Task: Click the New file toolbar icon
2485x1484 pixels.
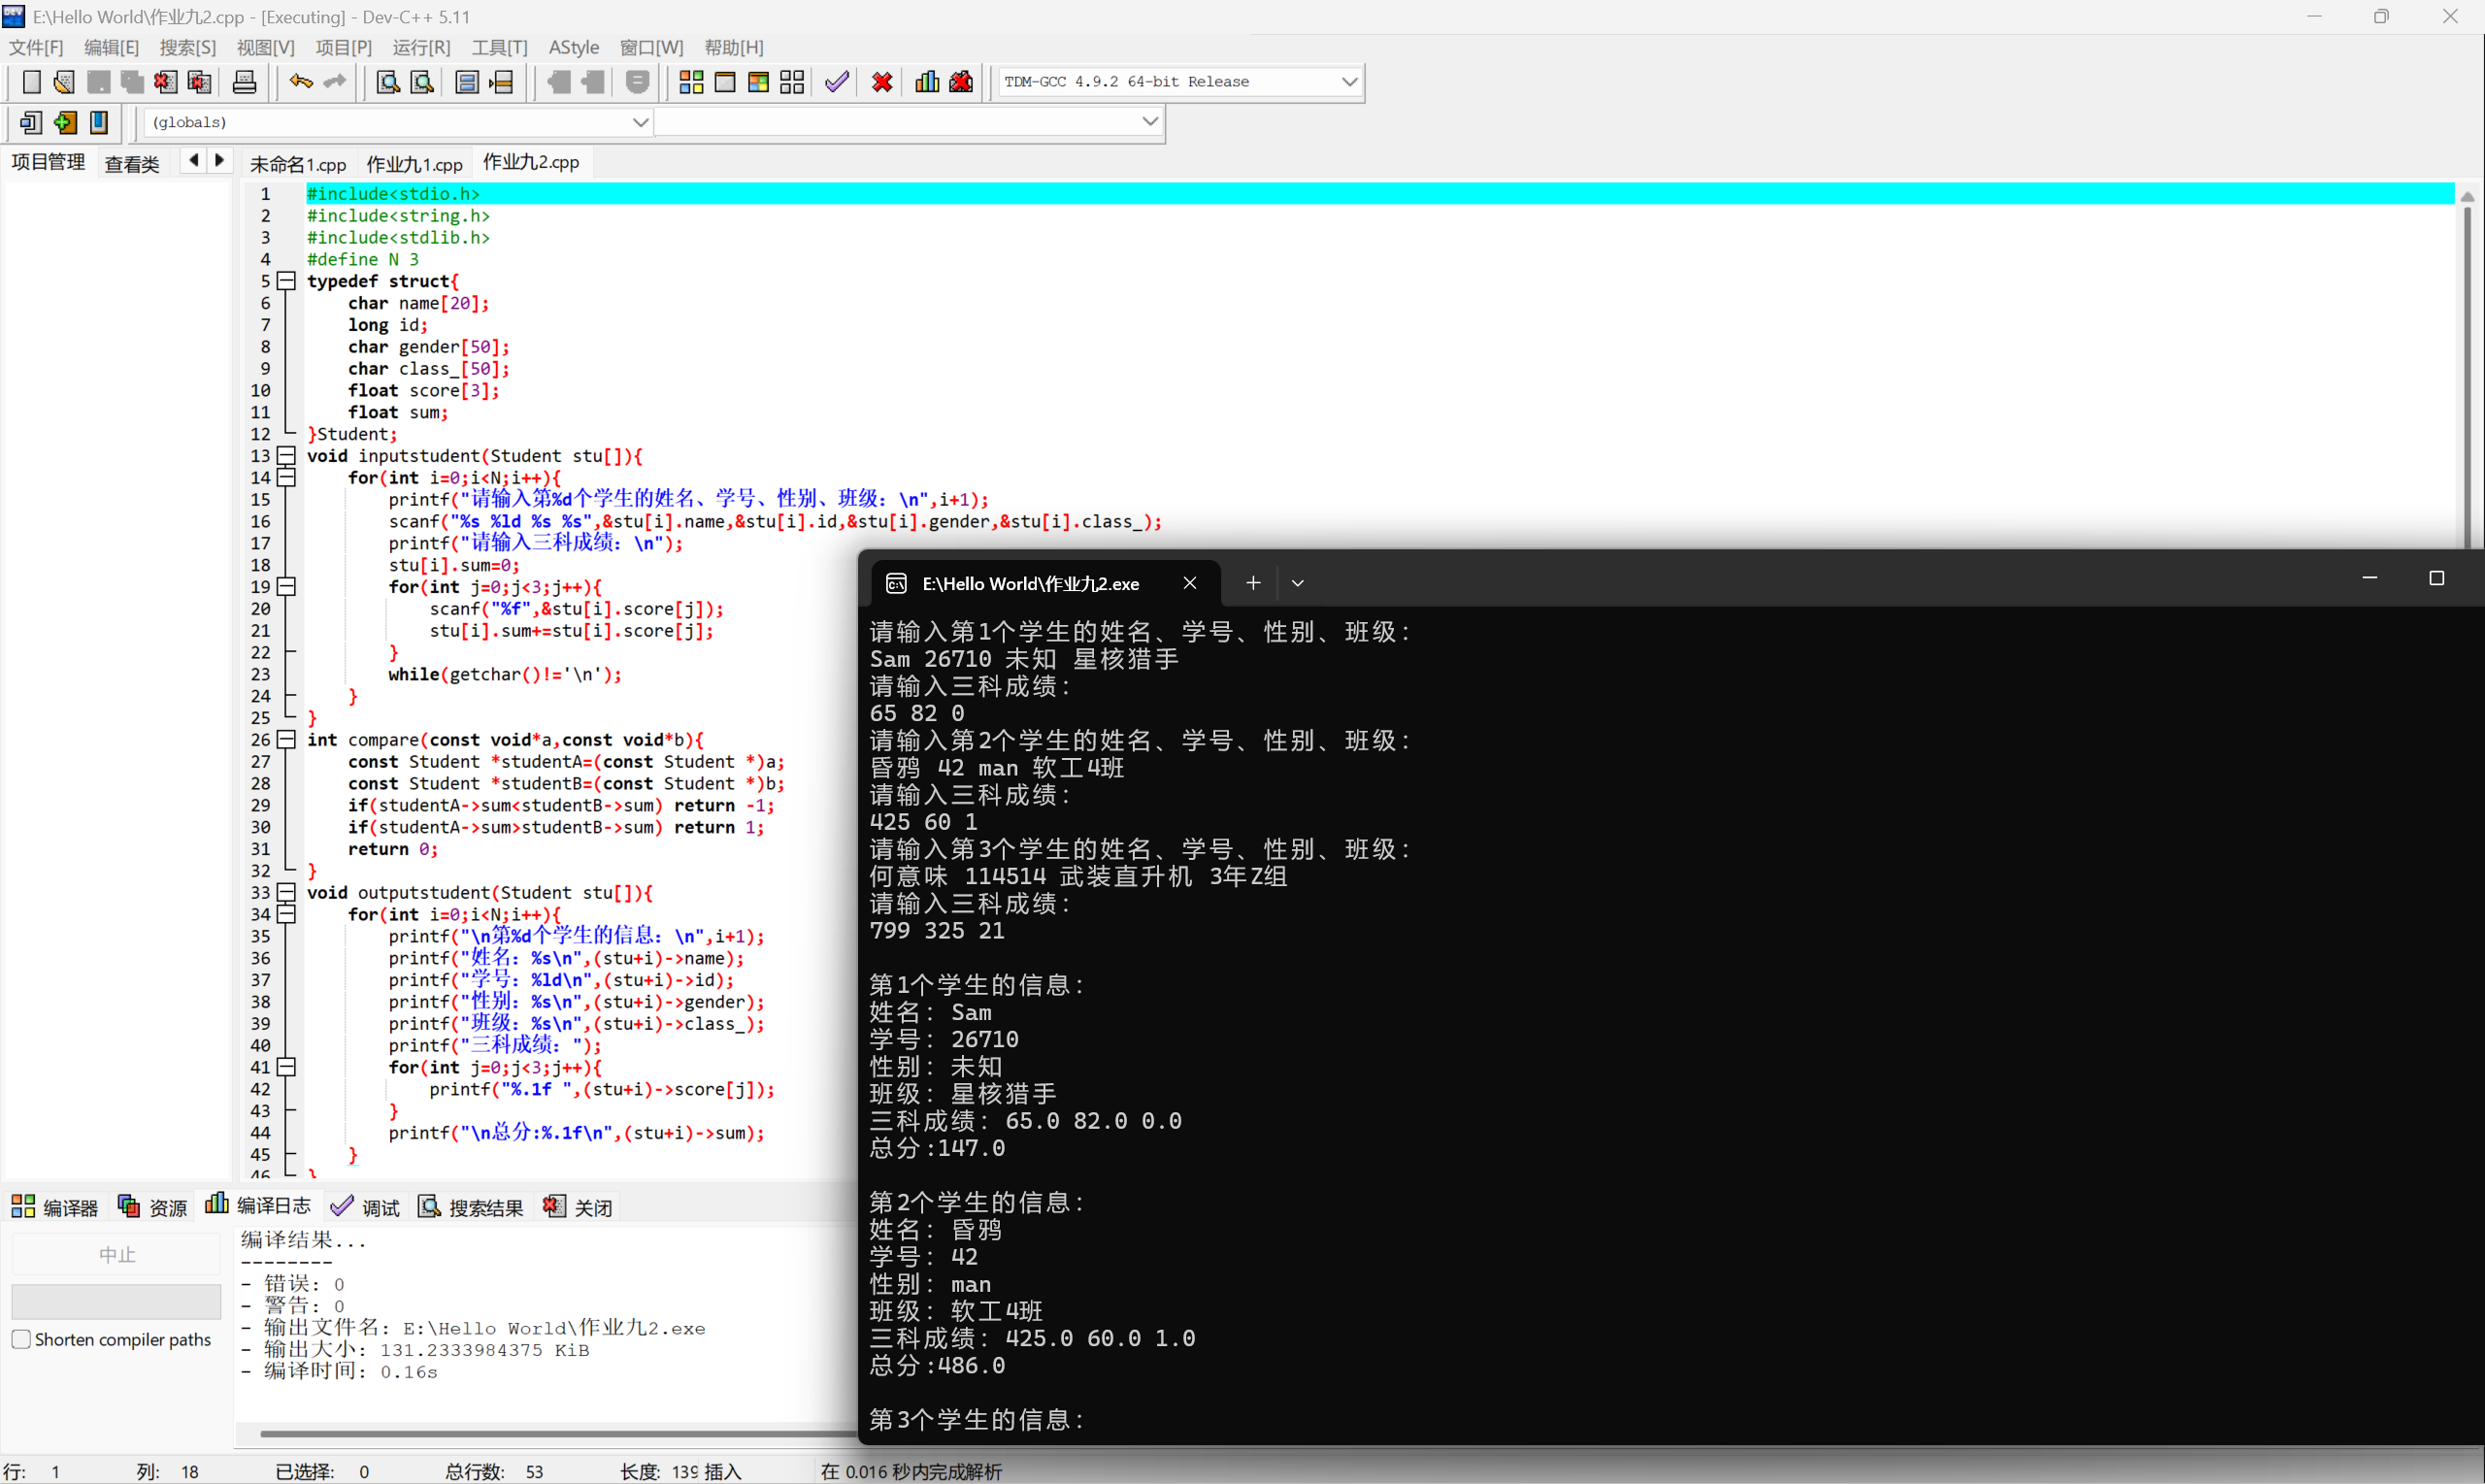Action: (x=31, y=82)
